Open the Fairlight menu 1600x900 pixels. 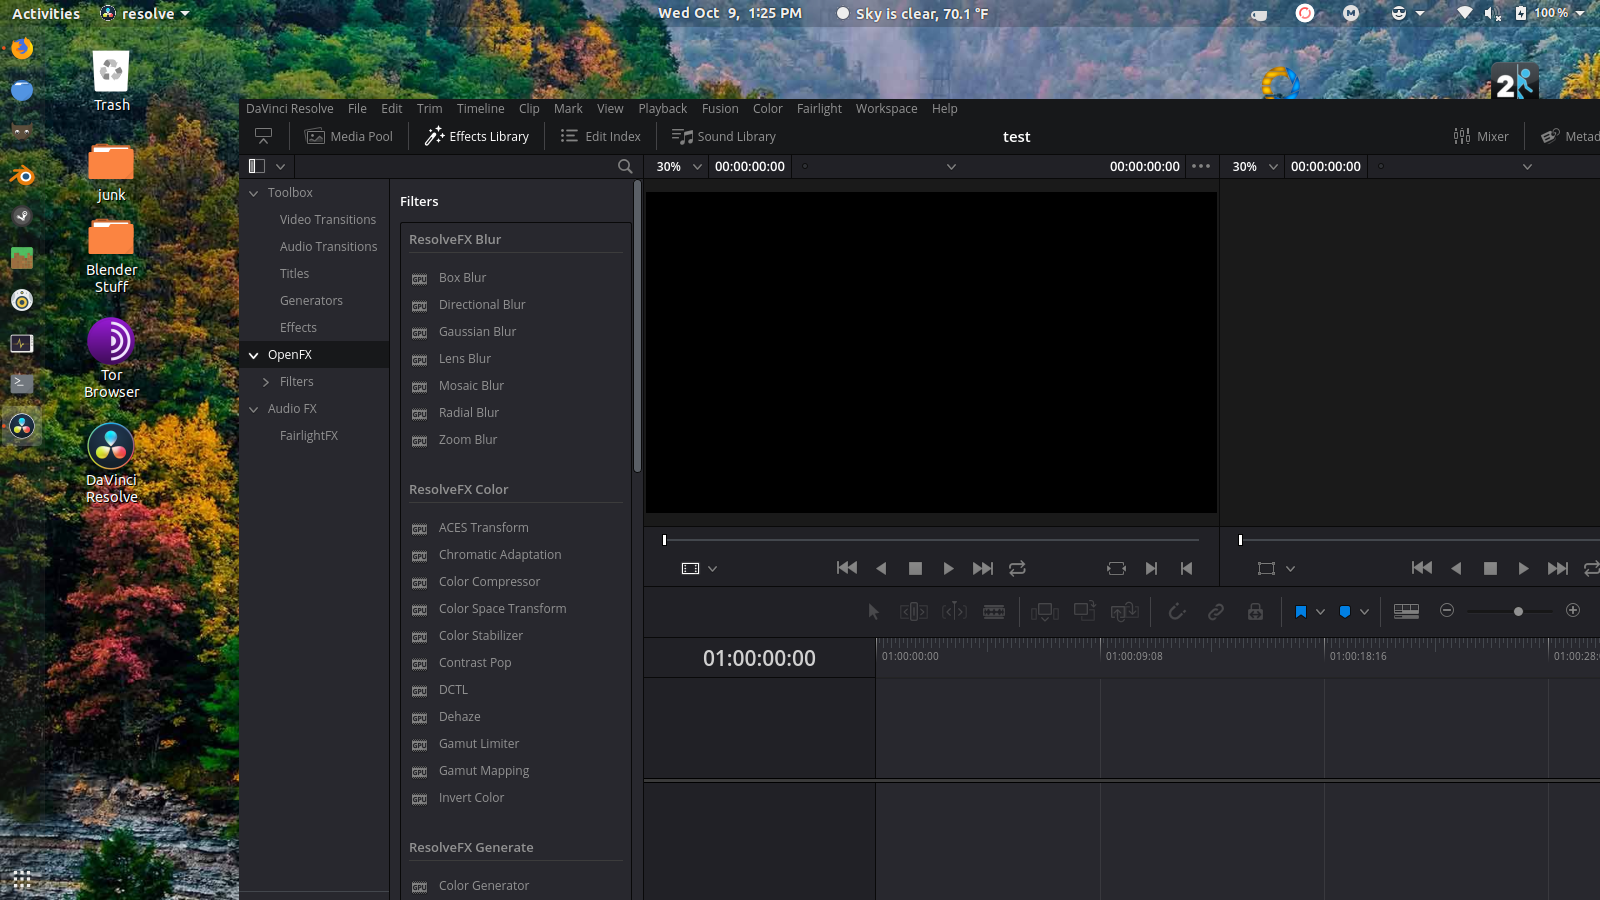coord(819,109)
